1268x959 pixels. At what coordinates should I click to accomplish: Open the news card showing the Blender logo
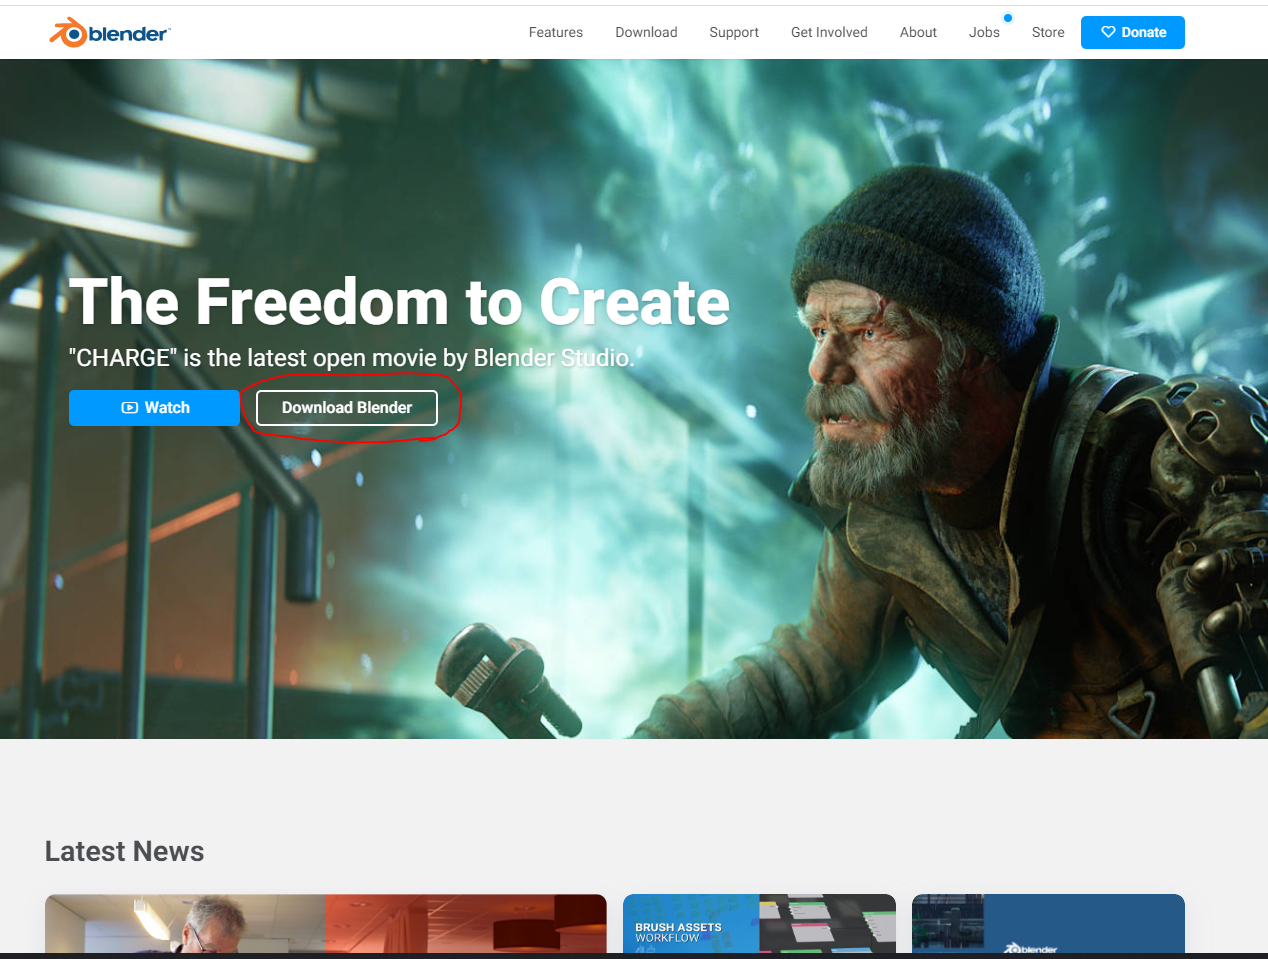point(1048,924)
